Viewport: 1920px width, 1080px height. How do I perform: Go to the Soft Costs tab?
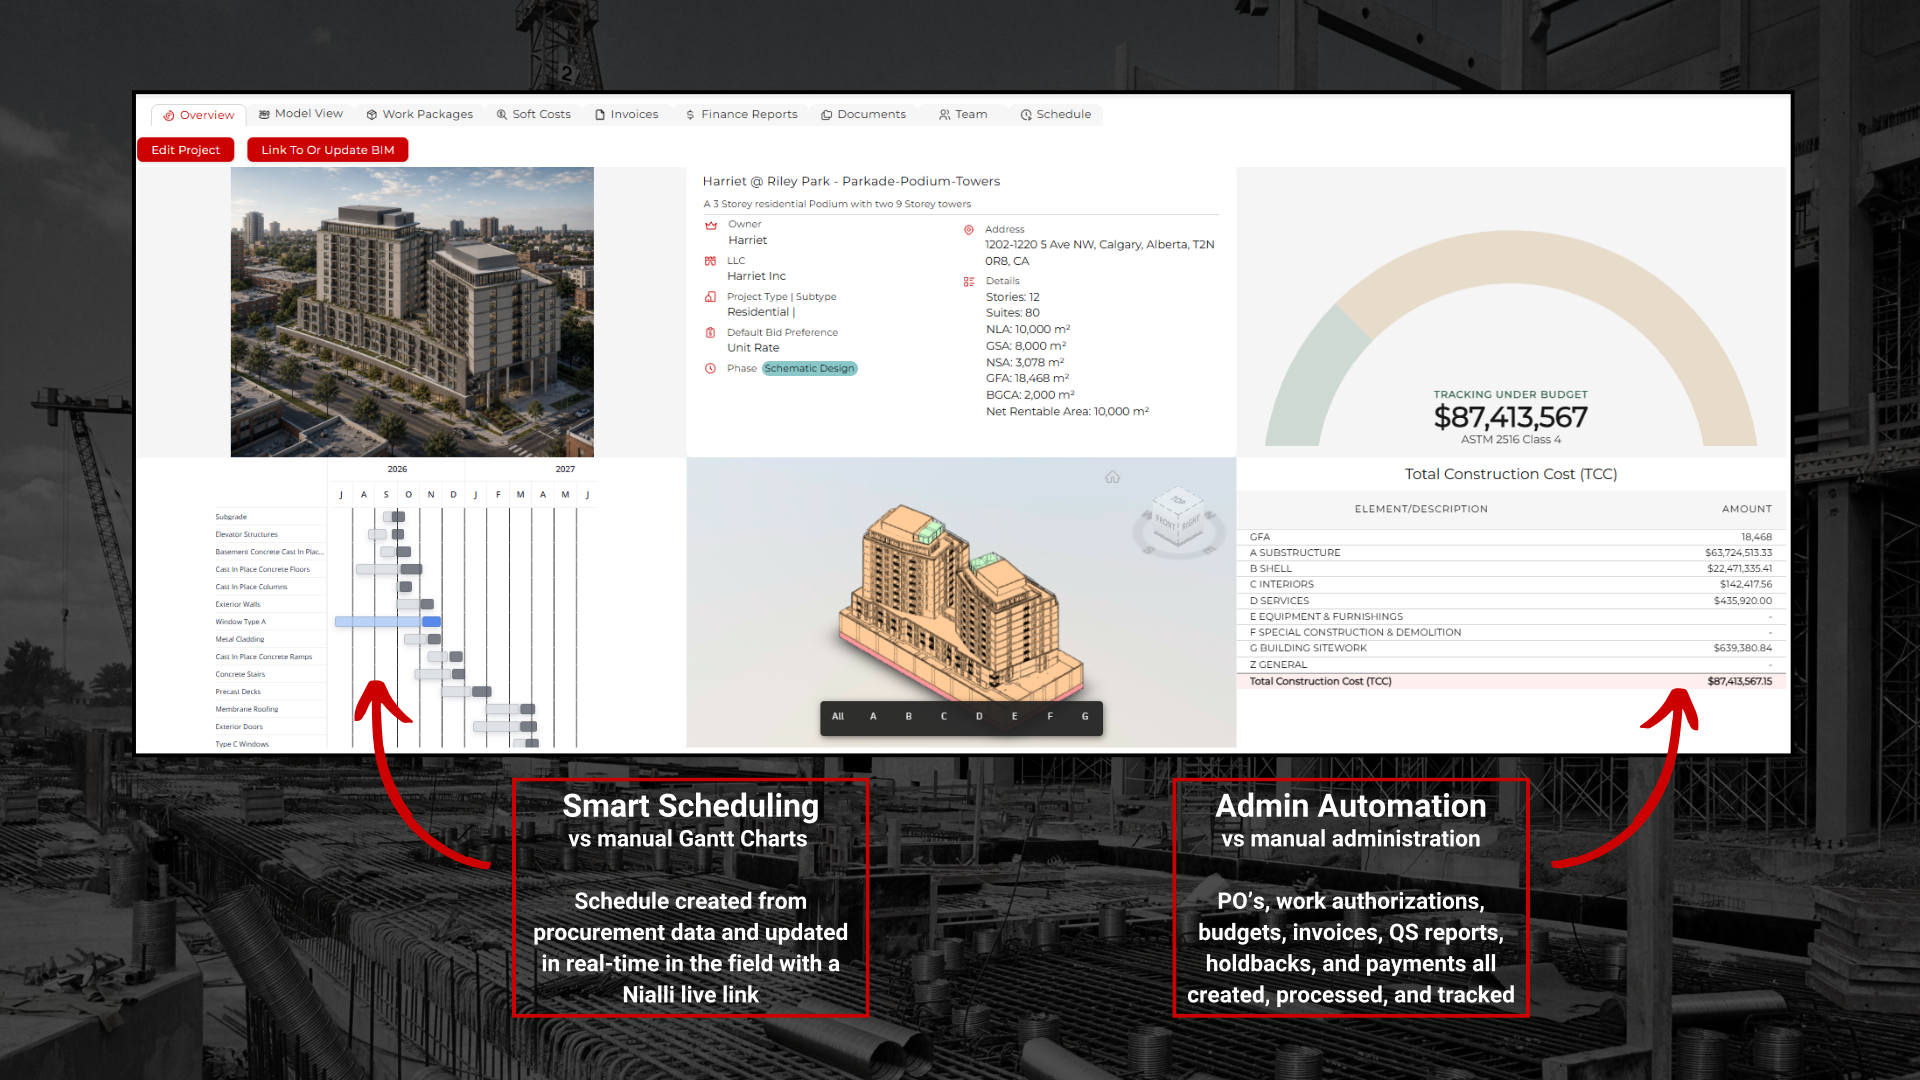coord(534,114)
